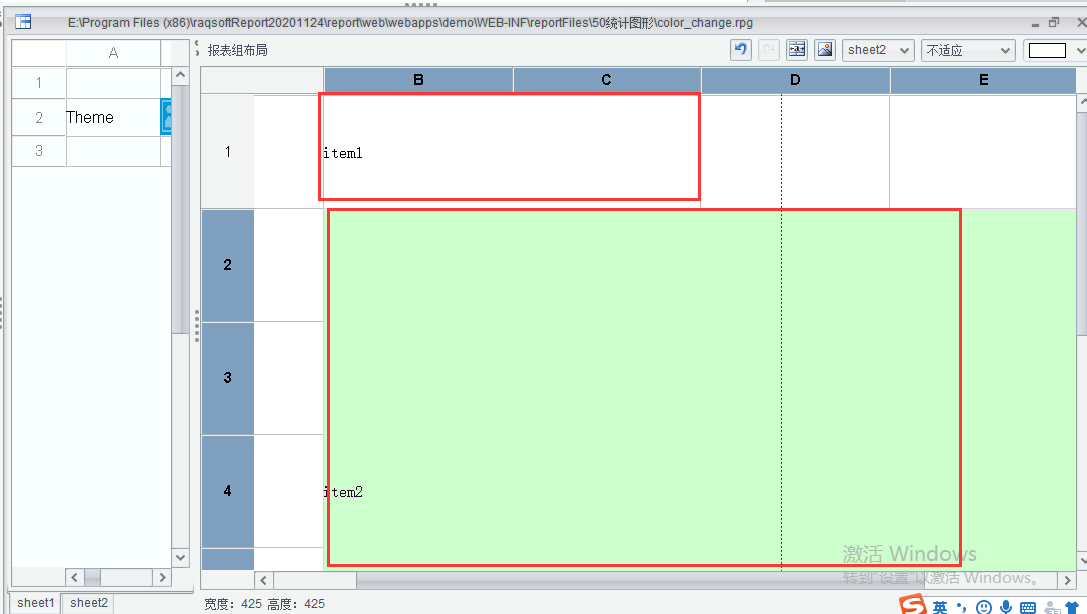Click the white color swatch box
Image resolution: width=1087 pixels, height=614 pixels.
(1047, 50)
